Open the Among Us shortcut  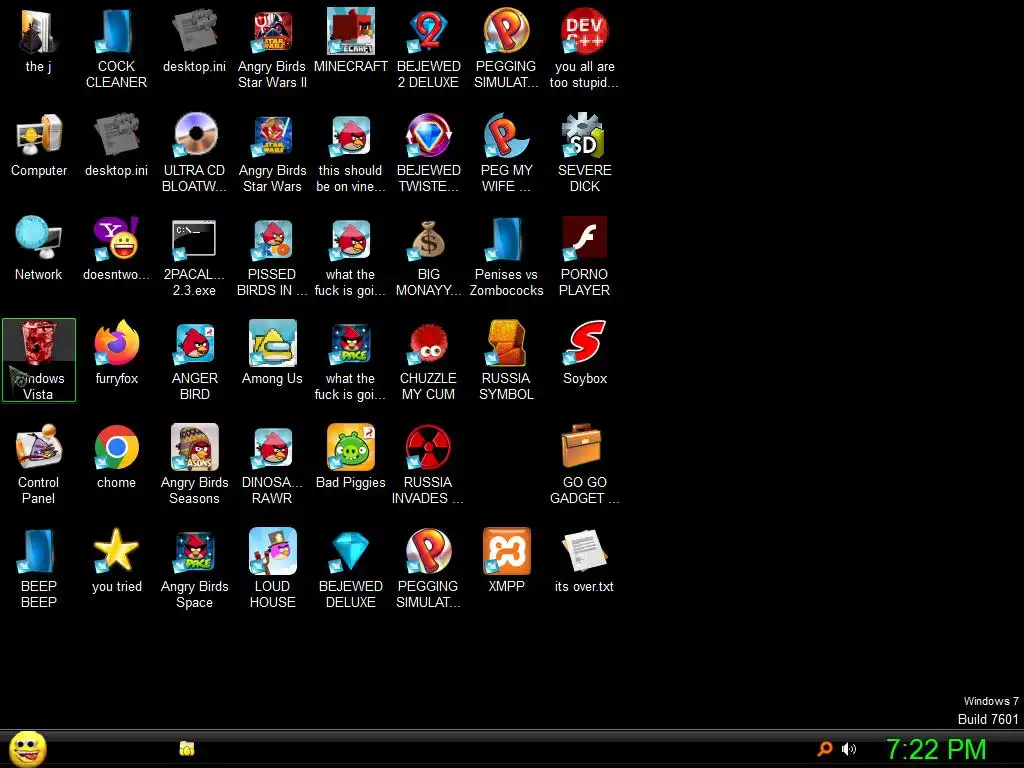coord(272,353)
